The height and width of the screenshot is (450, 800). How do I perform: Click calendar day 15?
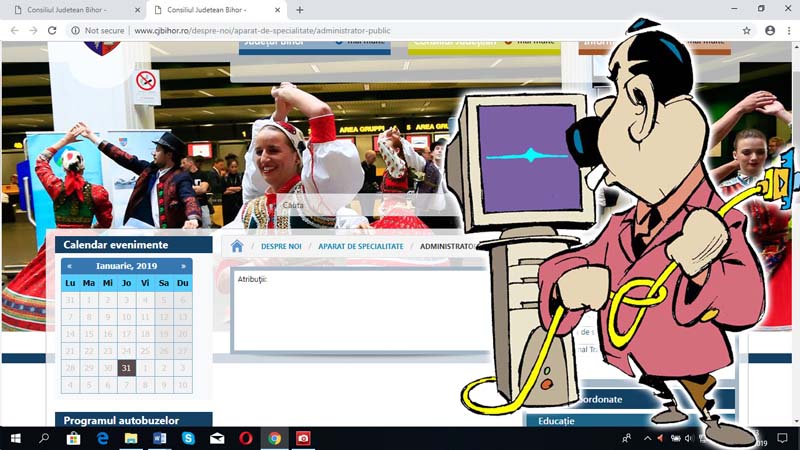pos(89,334)
